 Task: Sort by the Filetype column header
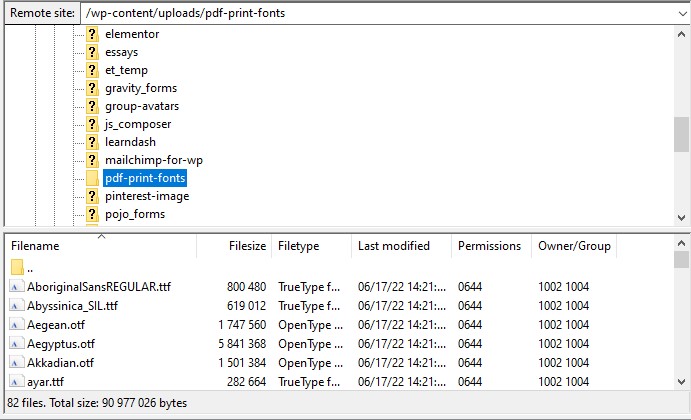pos(312,246)
